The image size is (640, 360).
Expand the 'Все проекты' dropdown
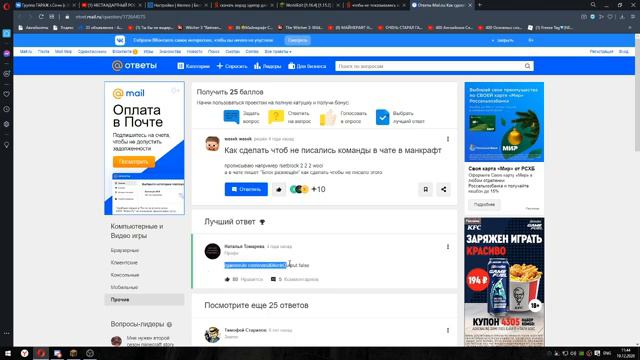click(x=278, y=52)
